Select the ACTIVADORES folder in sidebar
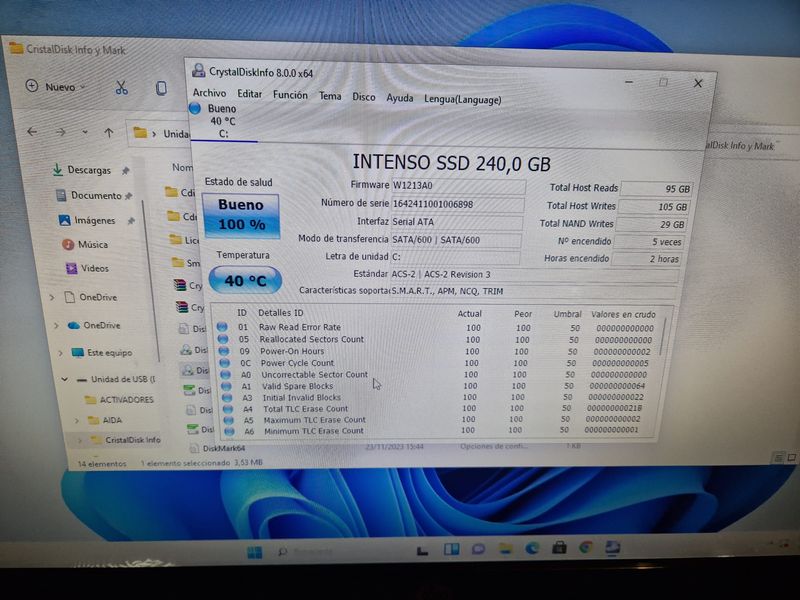 click(119, 399)
